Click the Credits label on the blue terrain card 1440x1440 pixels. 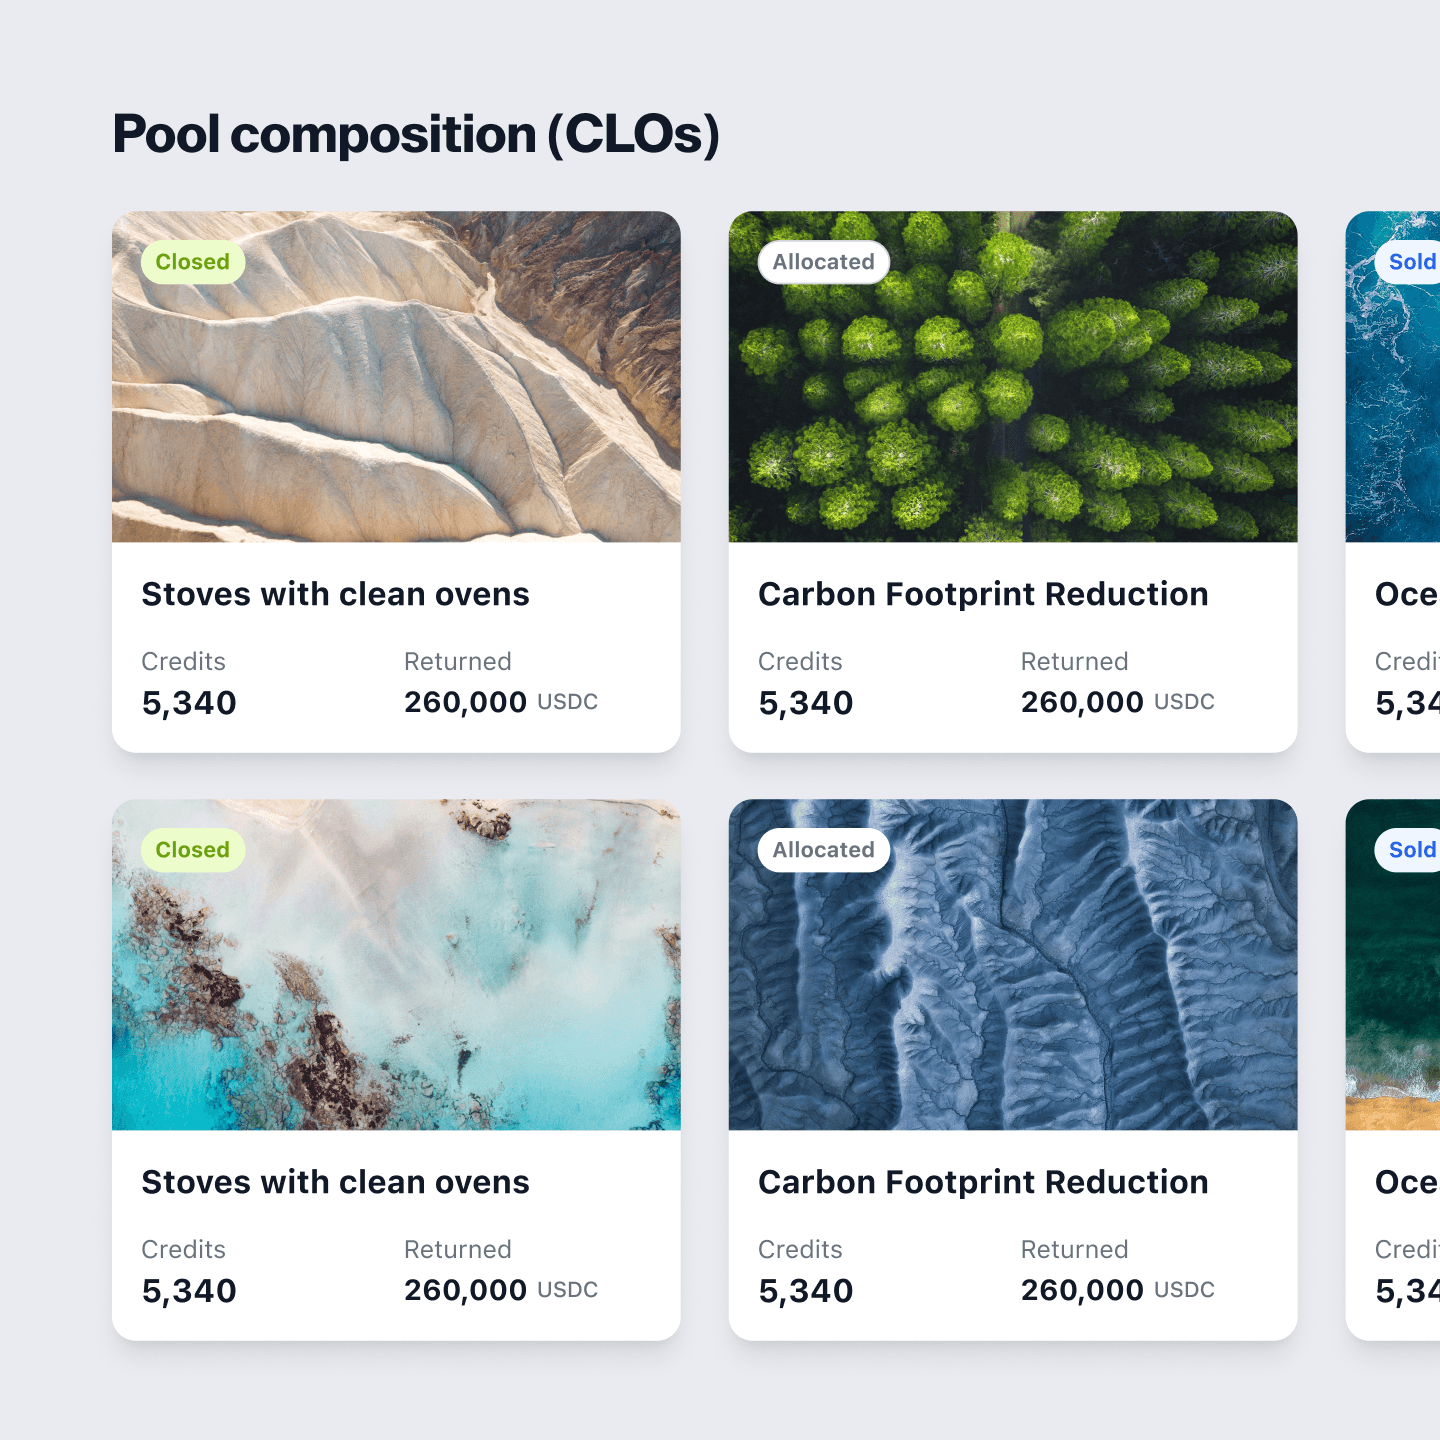pos(800,1249)
